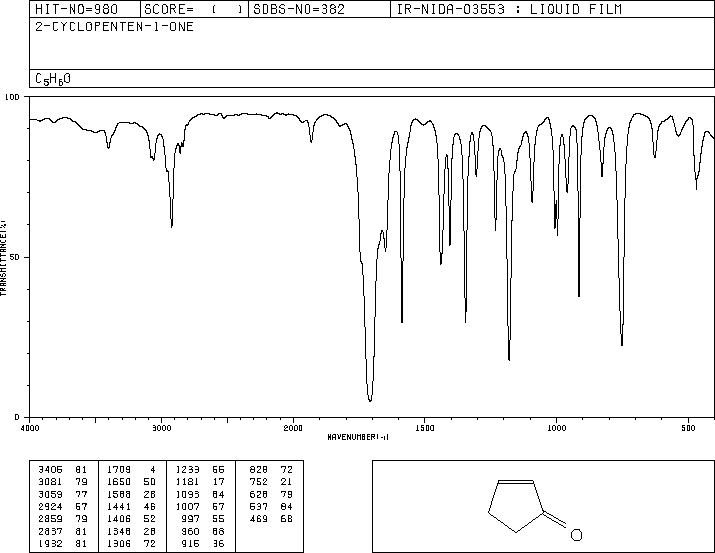Click the HIT-NO=980 header cell
This screenshot has width=715, height=553.
(85, 9)
